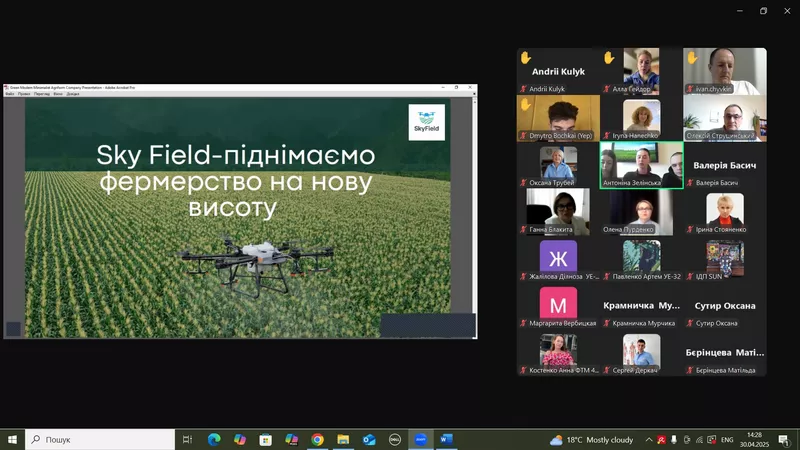The height and width of the screenshot is (450, 800).
Task: Click the microphone tray icon
Action: [x=674, y=440]
